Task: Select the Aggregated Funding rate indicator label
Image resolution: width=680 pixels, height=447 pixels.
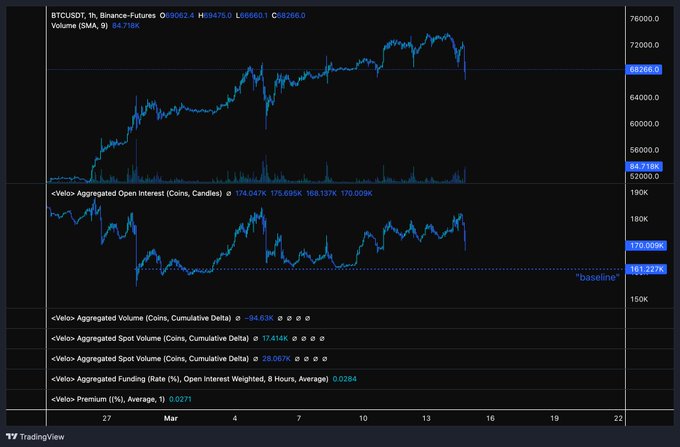Action: coord(190,379)
